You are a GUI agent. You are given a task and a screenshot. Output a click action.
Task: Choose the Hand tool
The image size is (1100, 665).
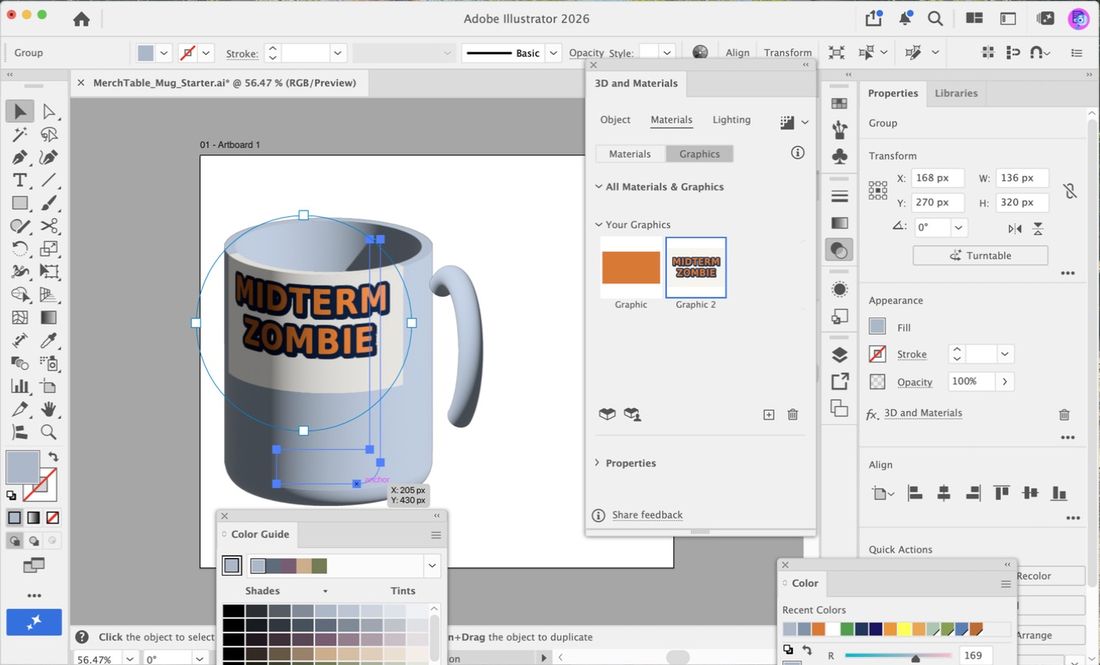click(48, 409)
